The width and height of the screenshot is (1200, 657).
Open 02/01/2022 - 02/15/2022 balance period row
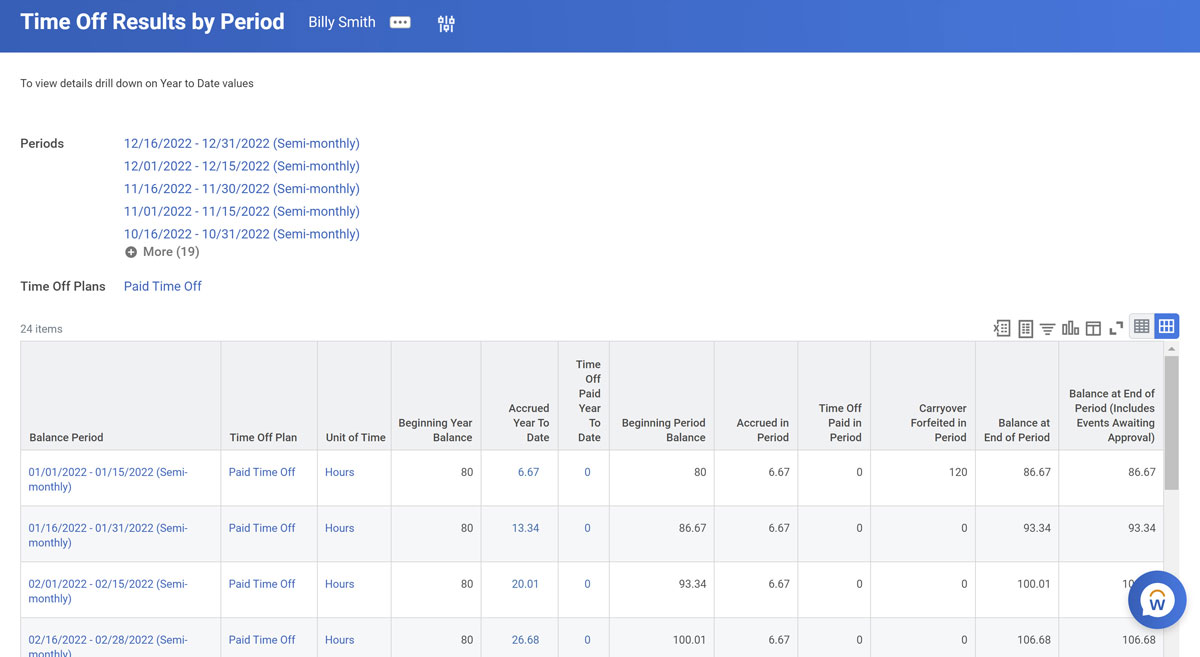pyautogui.click(x=108, y=591)
